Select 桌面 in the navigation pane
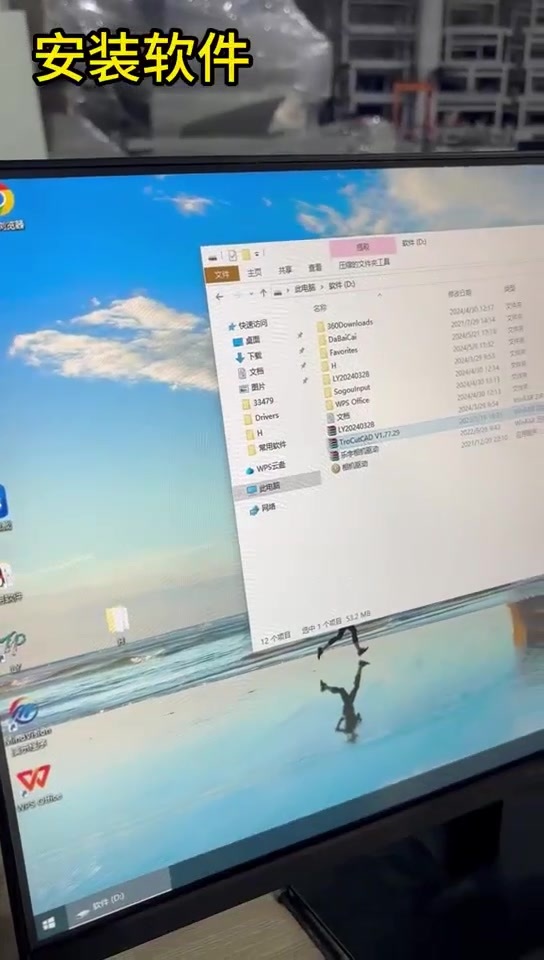Image resolution: width=544 pixels, height=960 pixels. [x=247, y=340]
